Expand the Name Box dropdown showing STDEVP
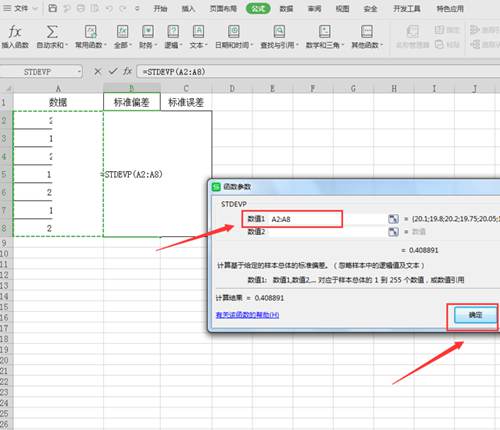 pyautogui.click(x=79, y=72)
